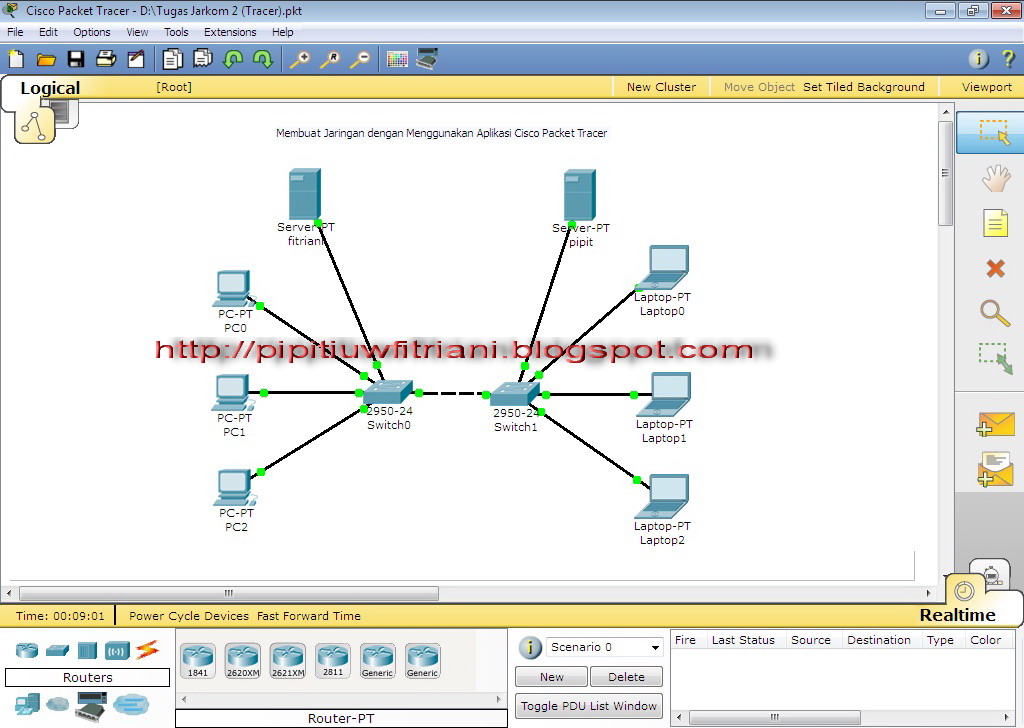Select the Switch0 device on canvas
1024x728 pixels.
pos(388,392)
